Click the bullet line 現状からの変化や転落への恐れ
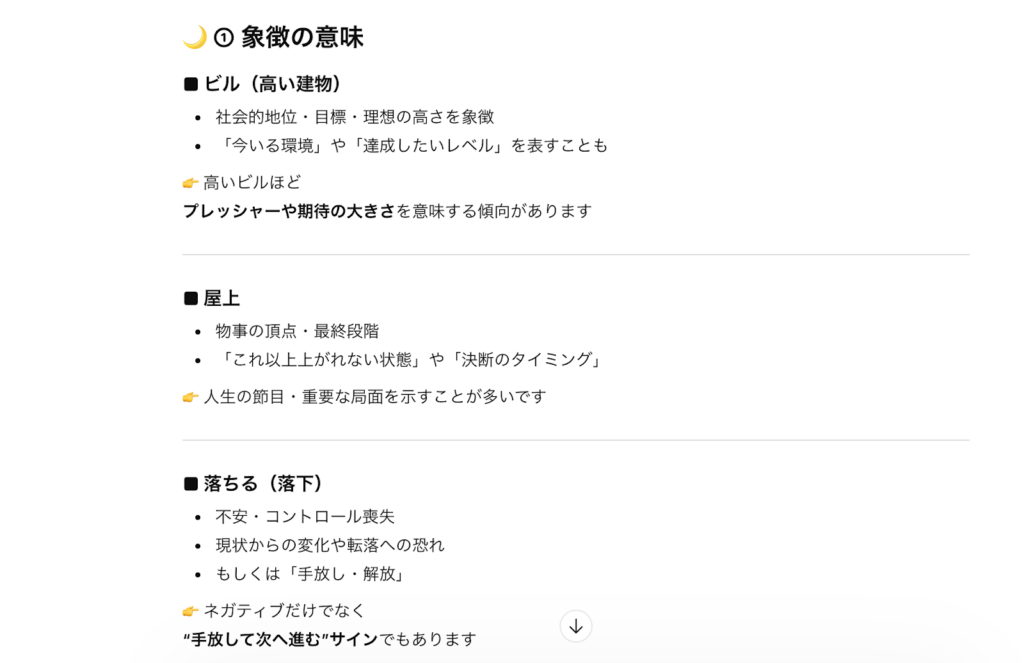 pos(330,545)
